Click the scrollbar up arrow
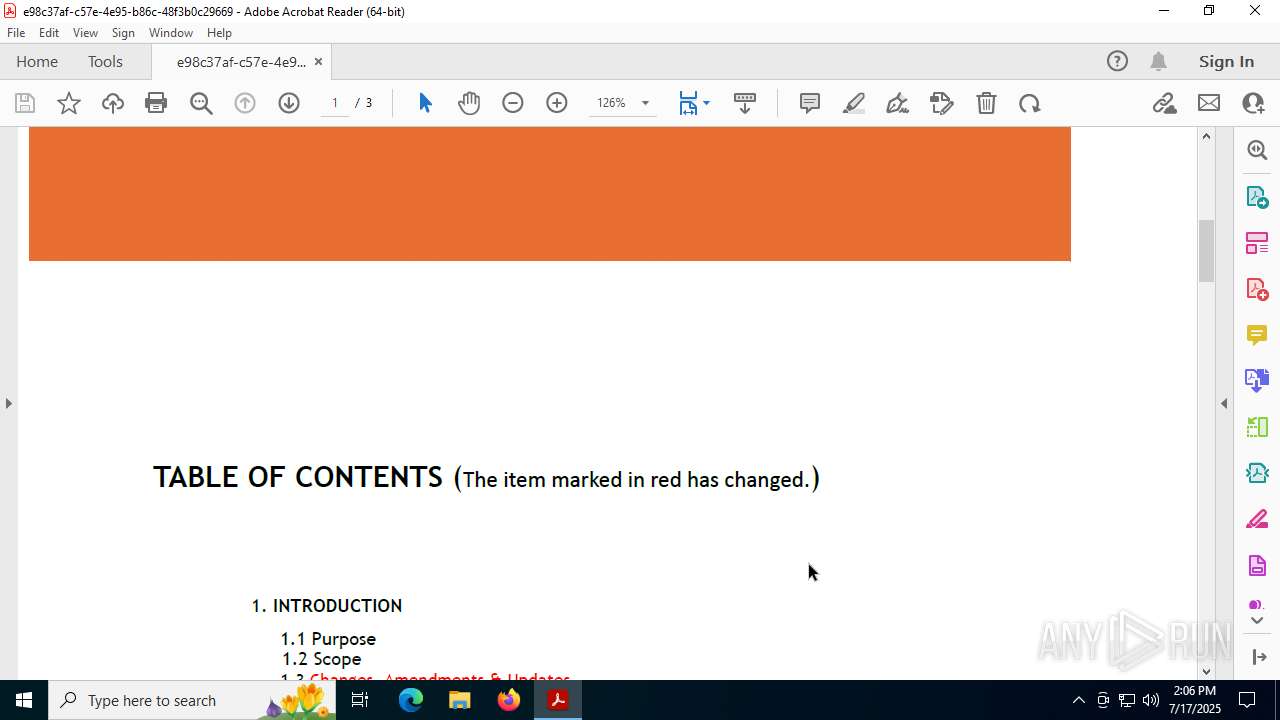 1206,136
